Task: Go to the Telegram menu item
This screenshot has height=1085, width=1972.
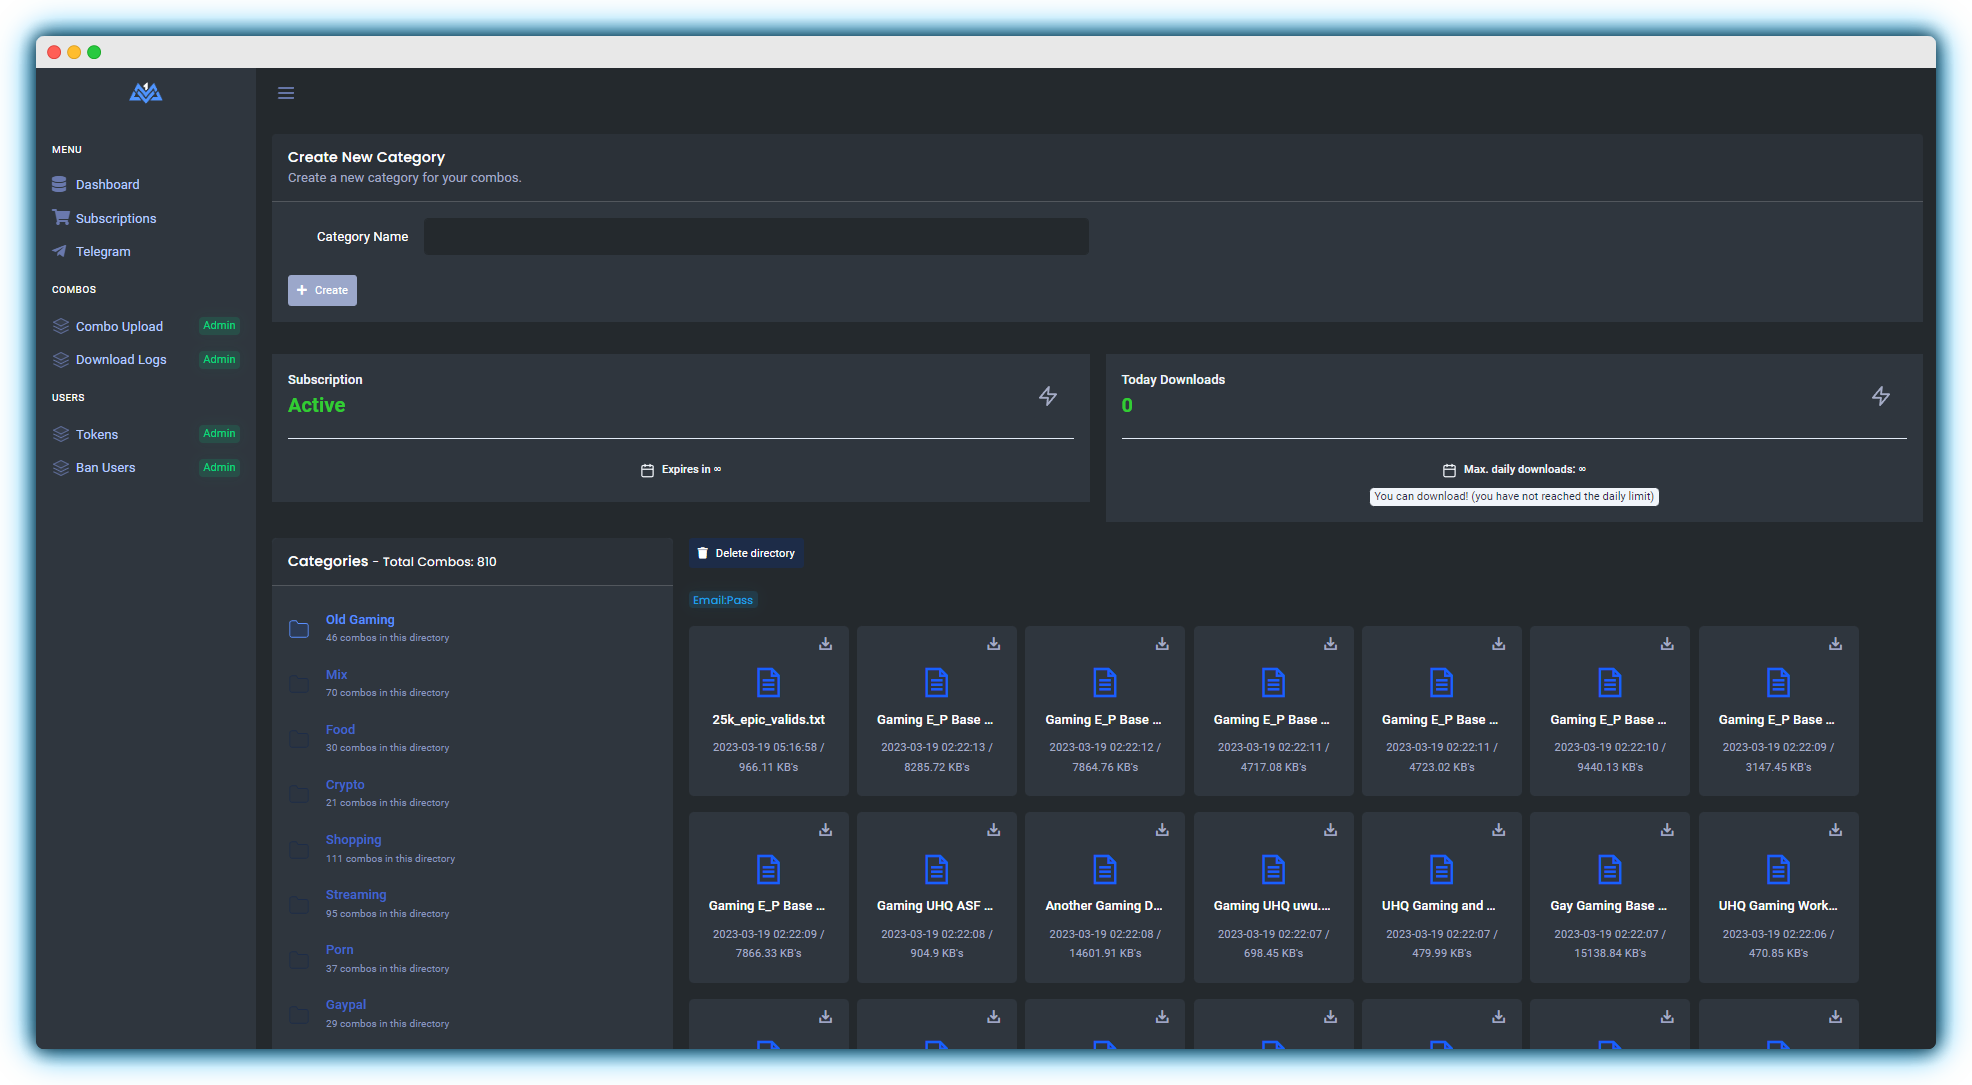Action: pyautogui.click(x=103, y=252)
